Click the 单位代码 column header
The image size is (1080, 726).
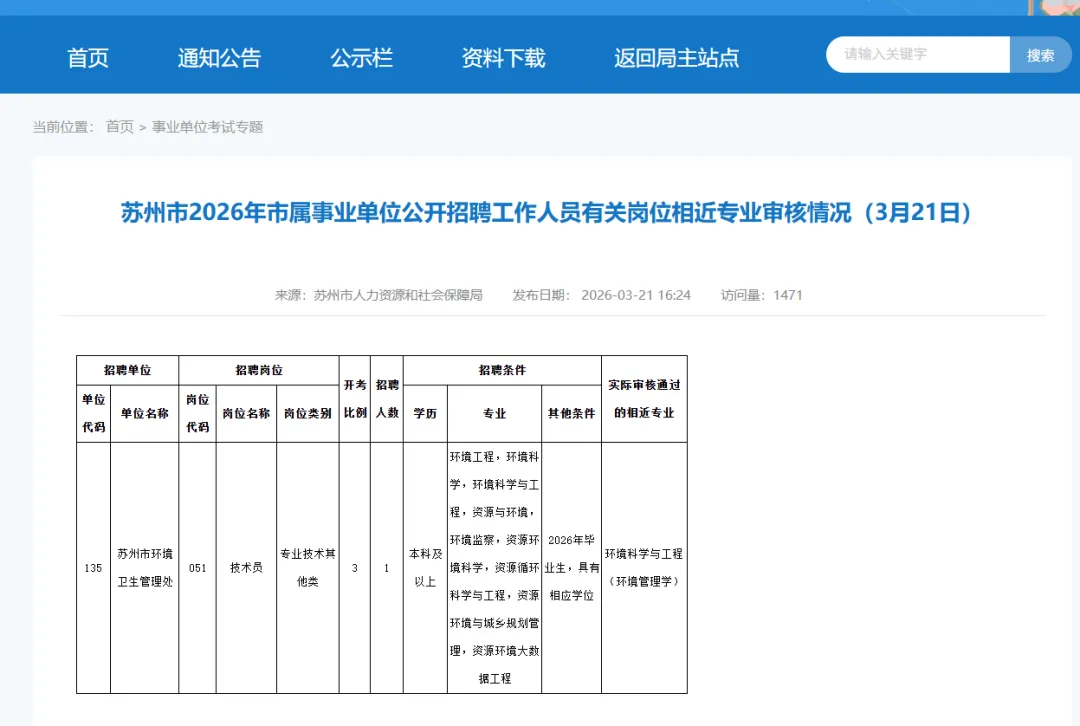(94, 413)
